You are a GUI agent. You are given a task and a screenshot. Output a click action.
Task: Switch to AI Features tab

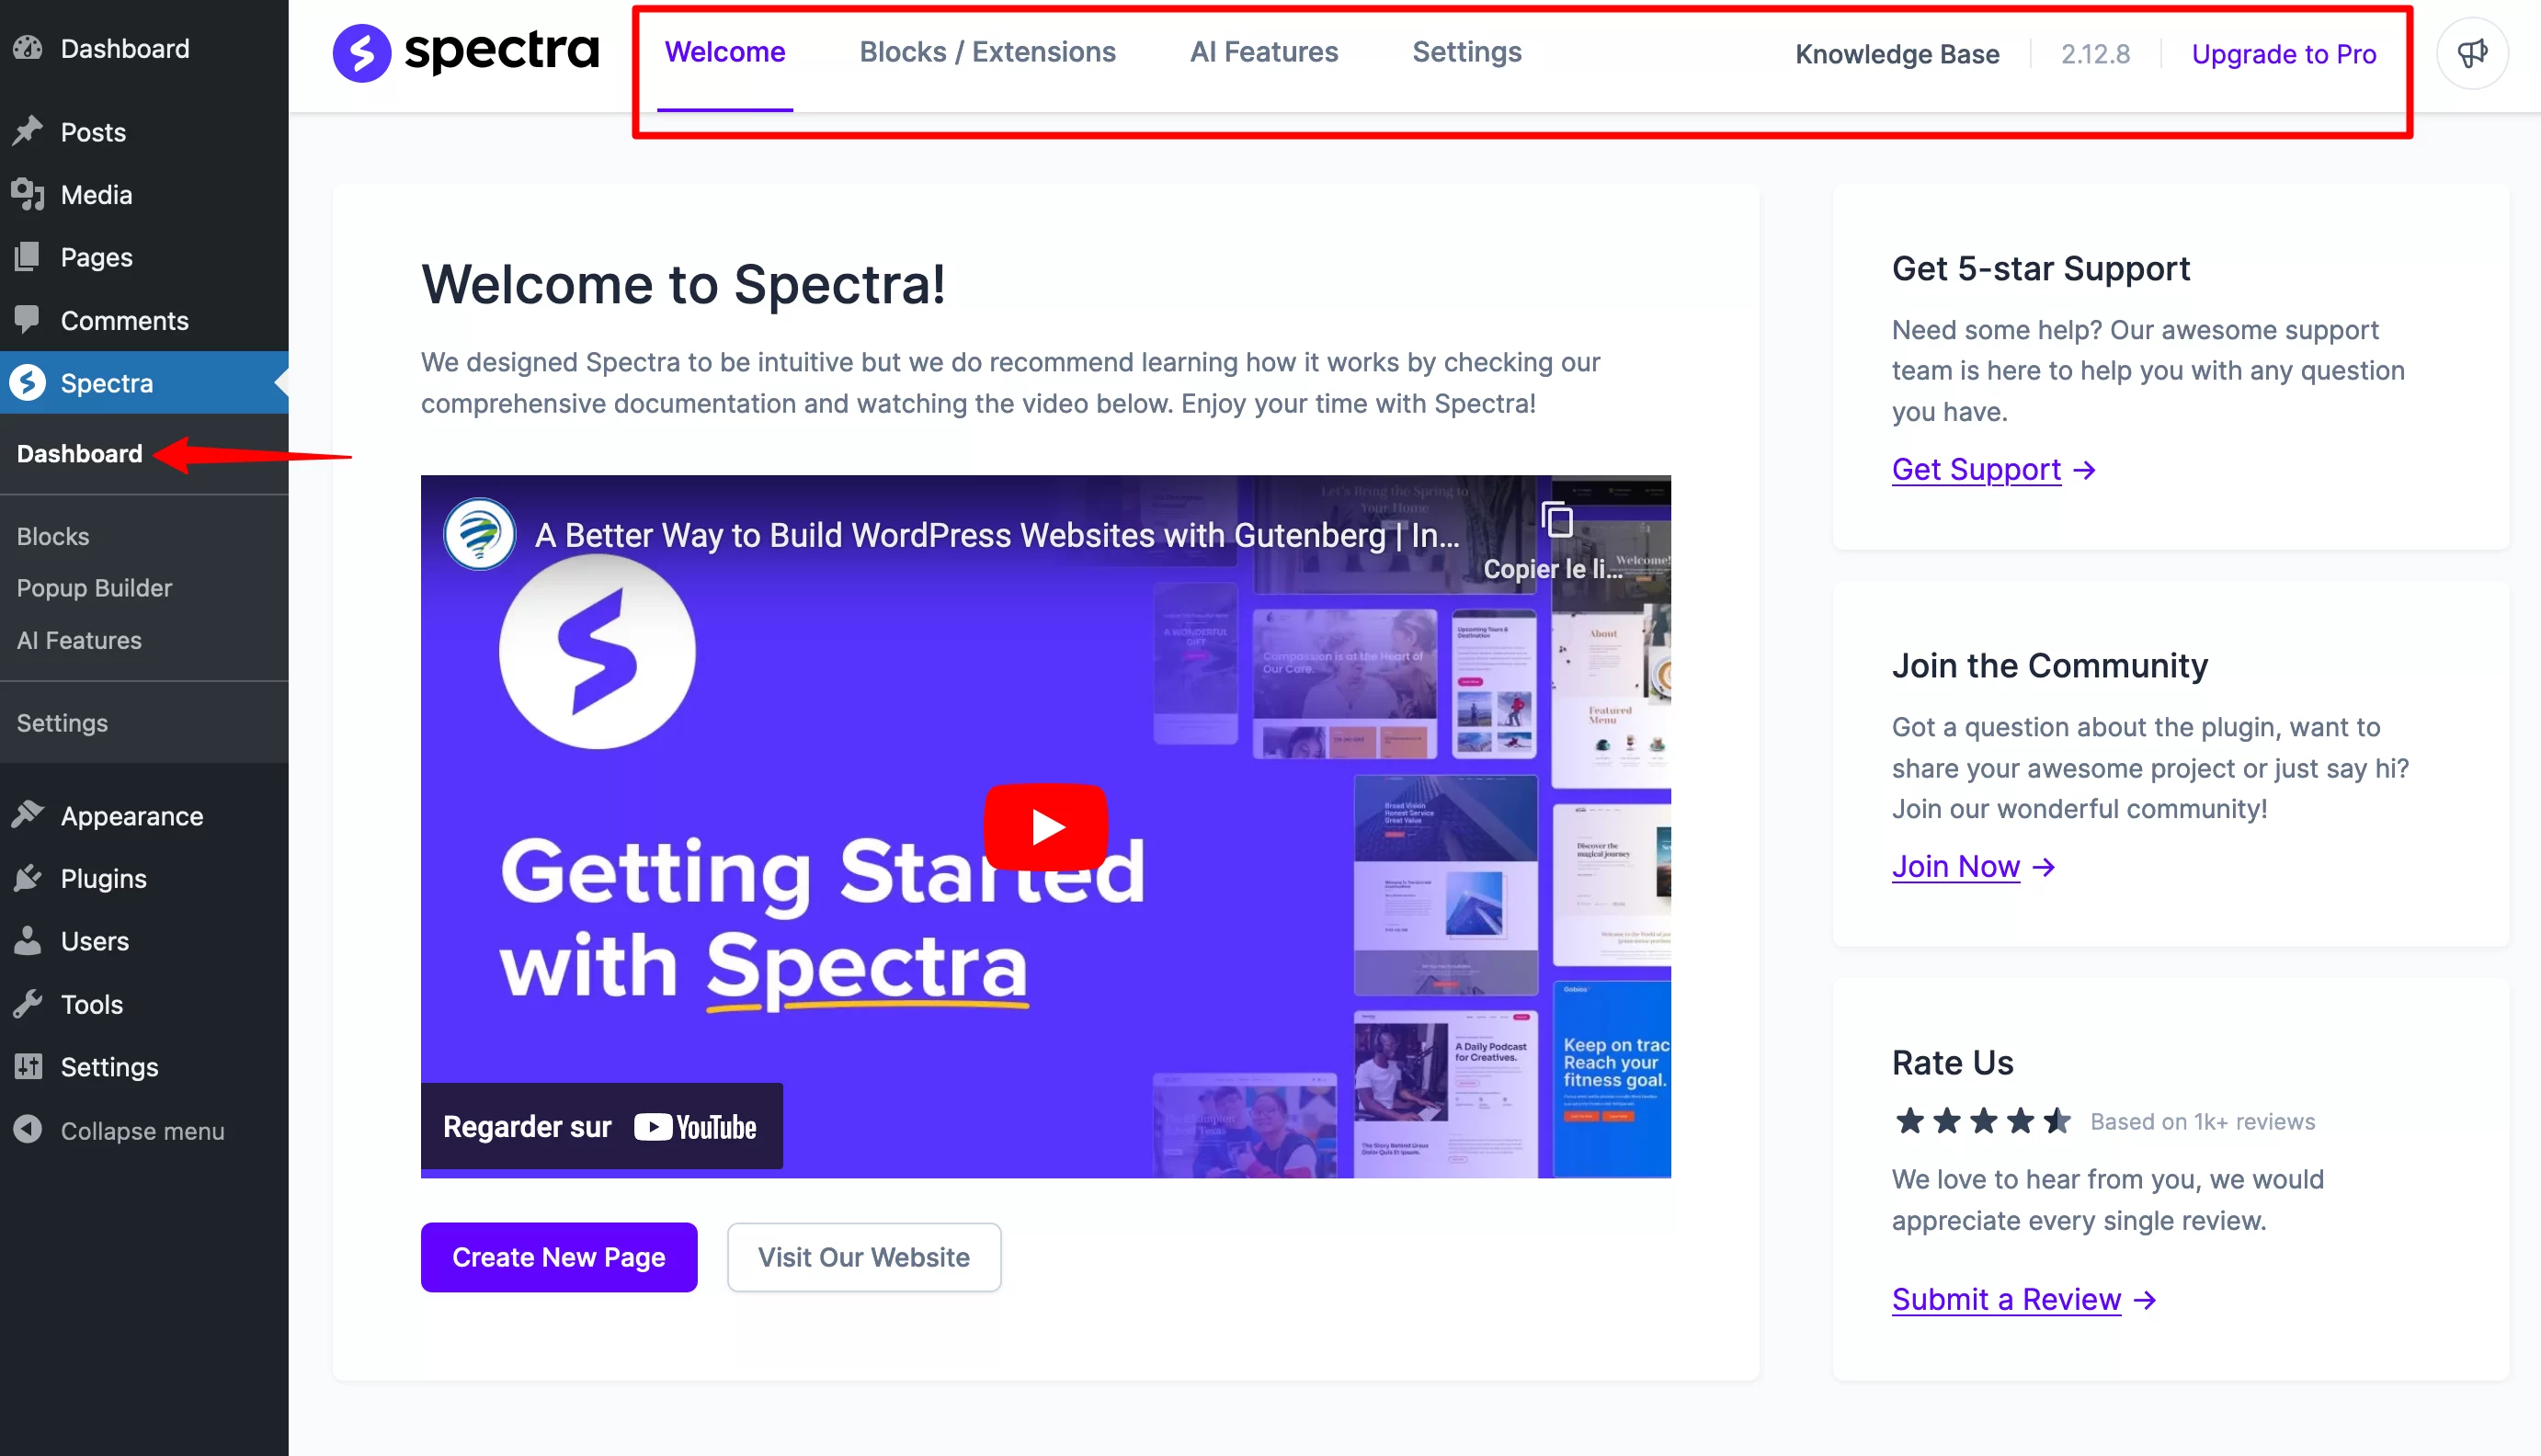(x=1263, y=52)
